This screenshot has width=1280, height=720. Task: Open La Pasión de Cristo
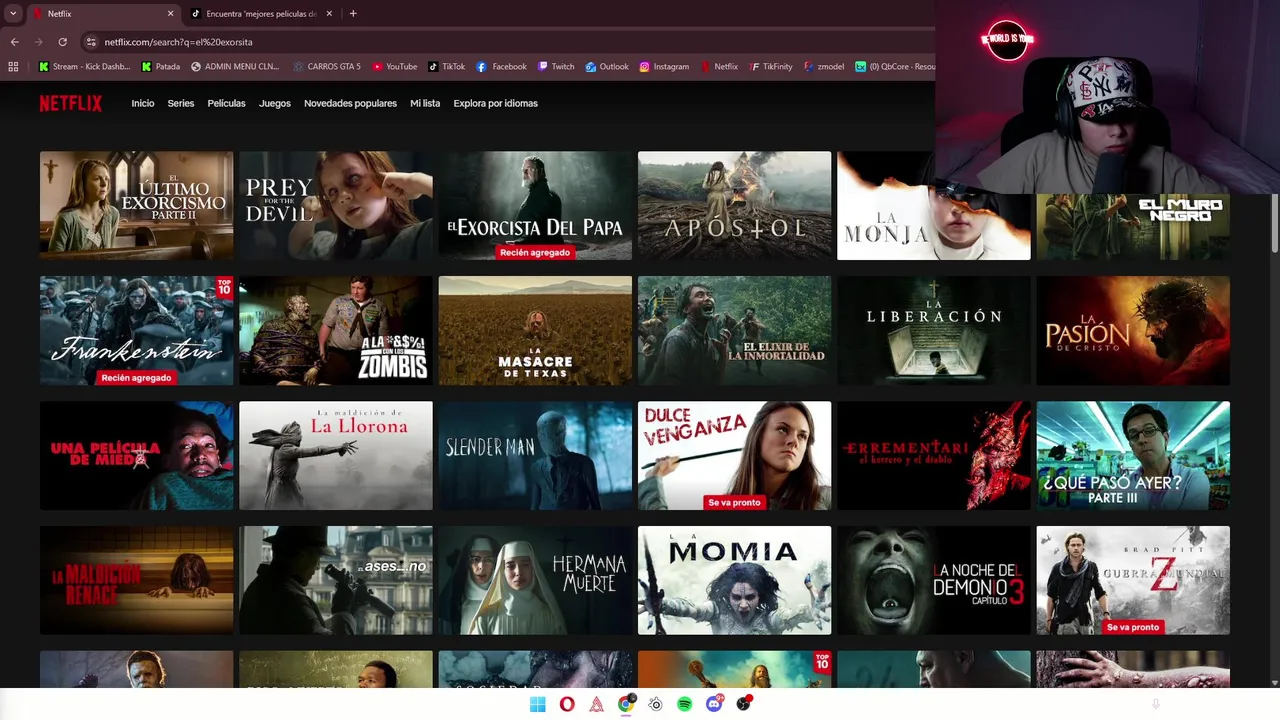(x=1133, y=330)
